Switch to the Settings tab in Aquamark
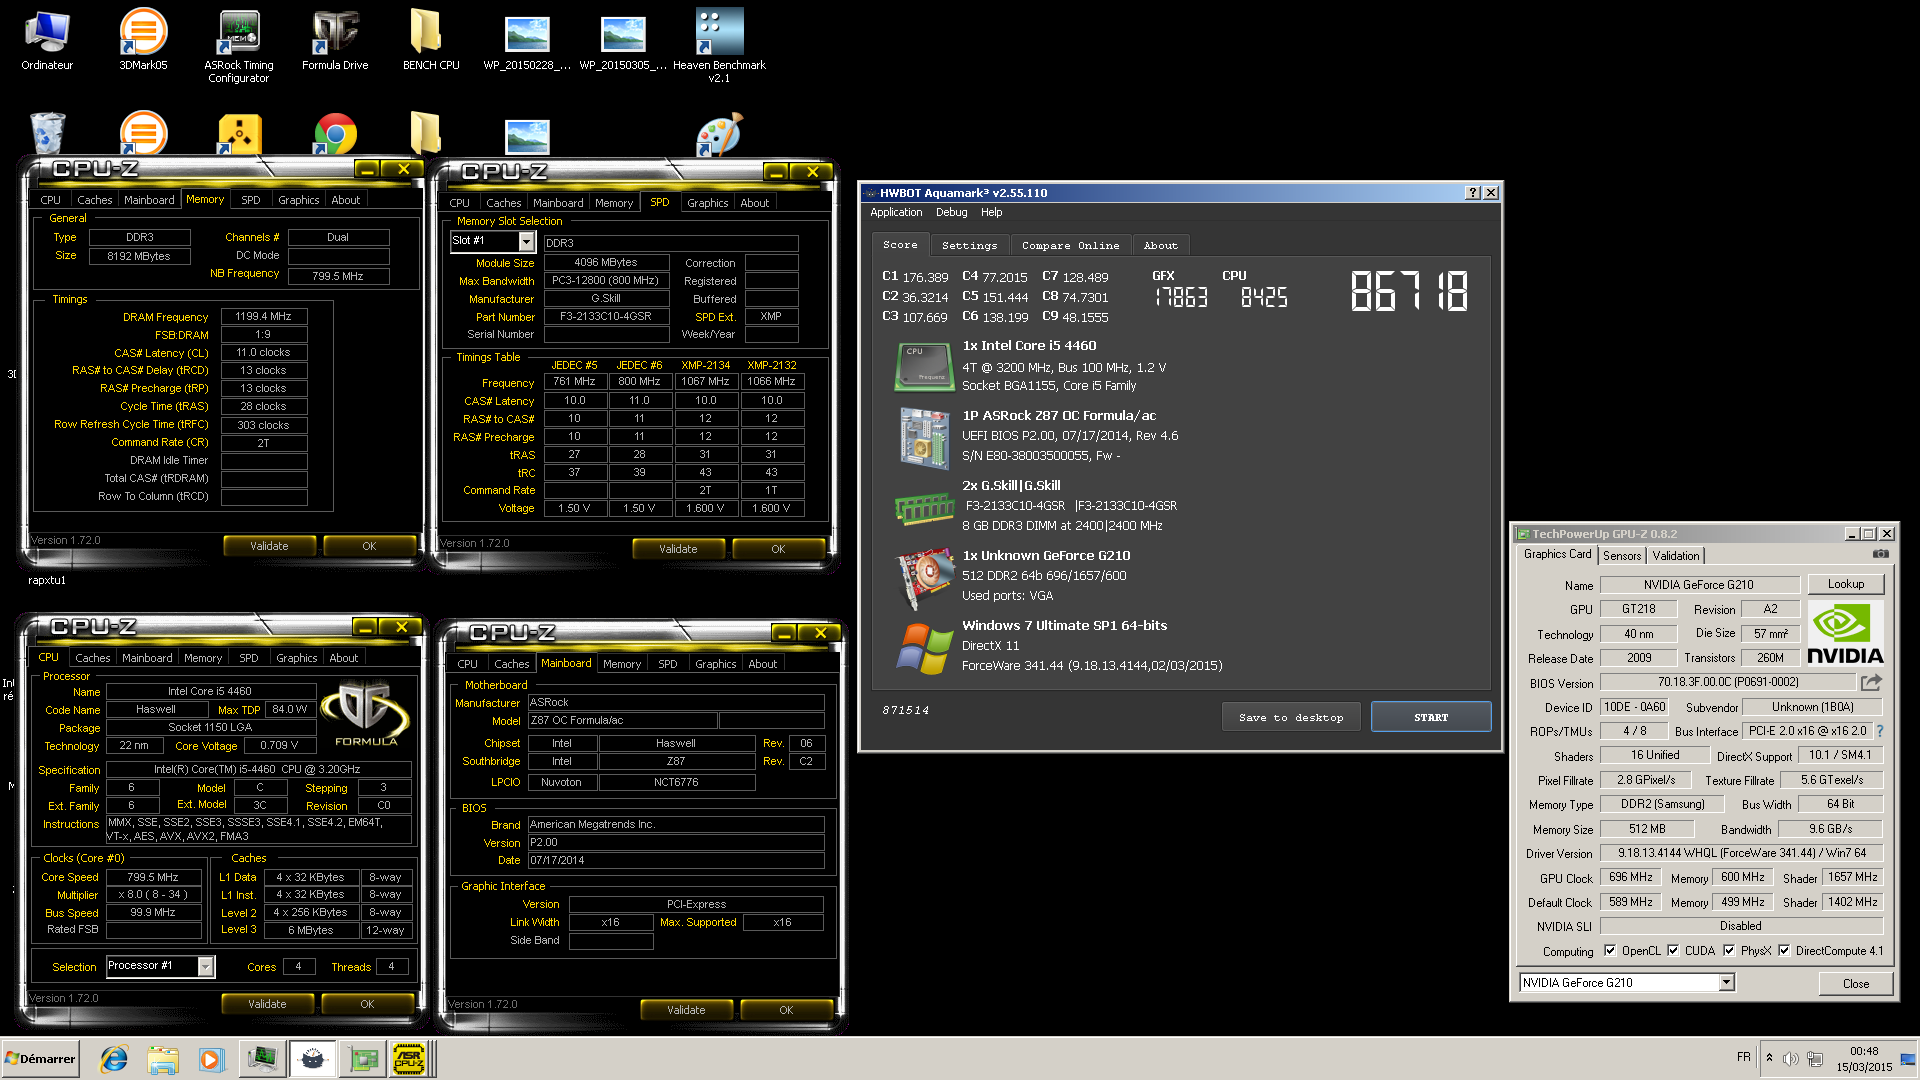The width and height of the screenshot is (1920, 1080). tap(970, 245)
